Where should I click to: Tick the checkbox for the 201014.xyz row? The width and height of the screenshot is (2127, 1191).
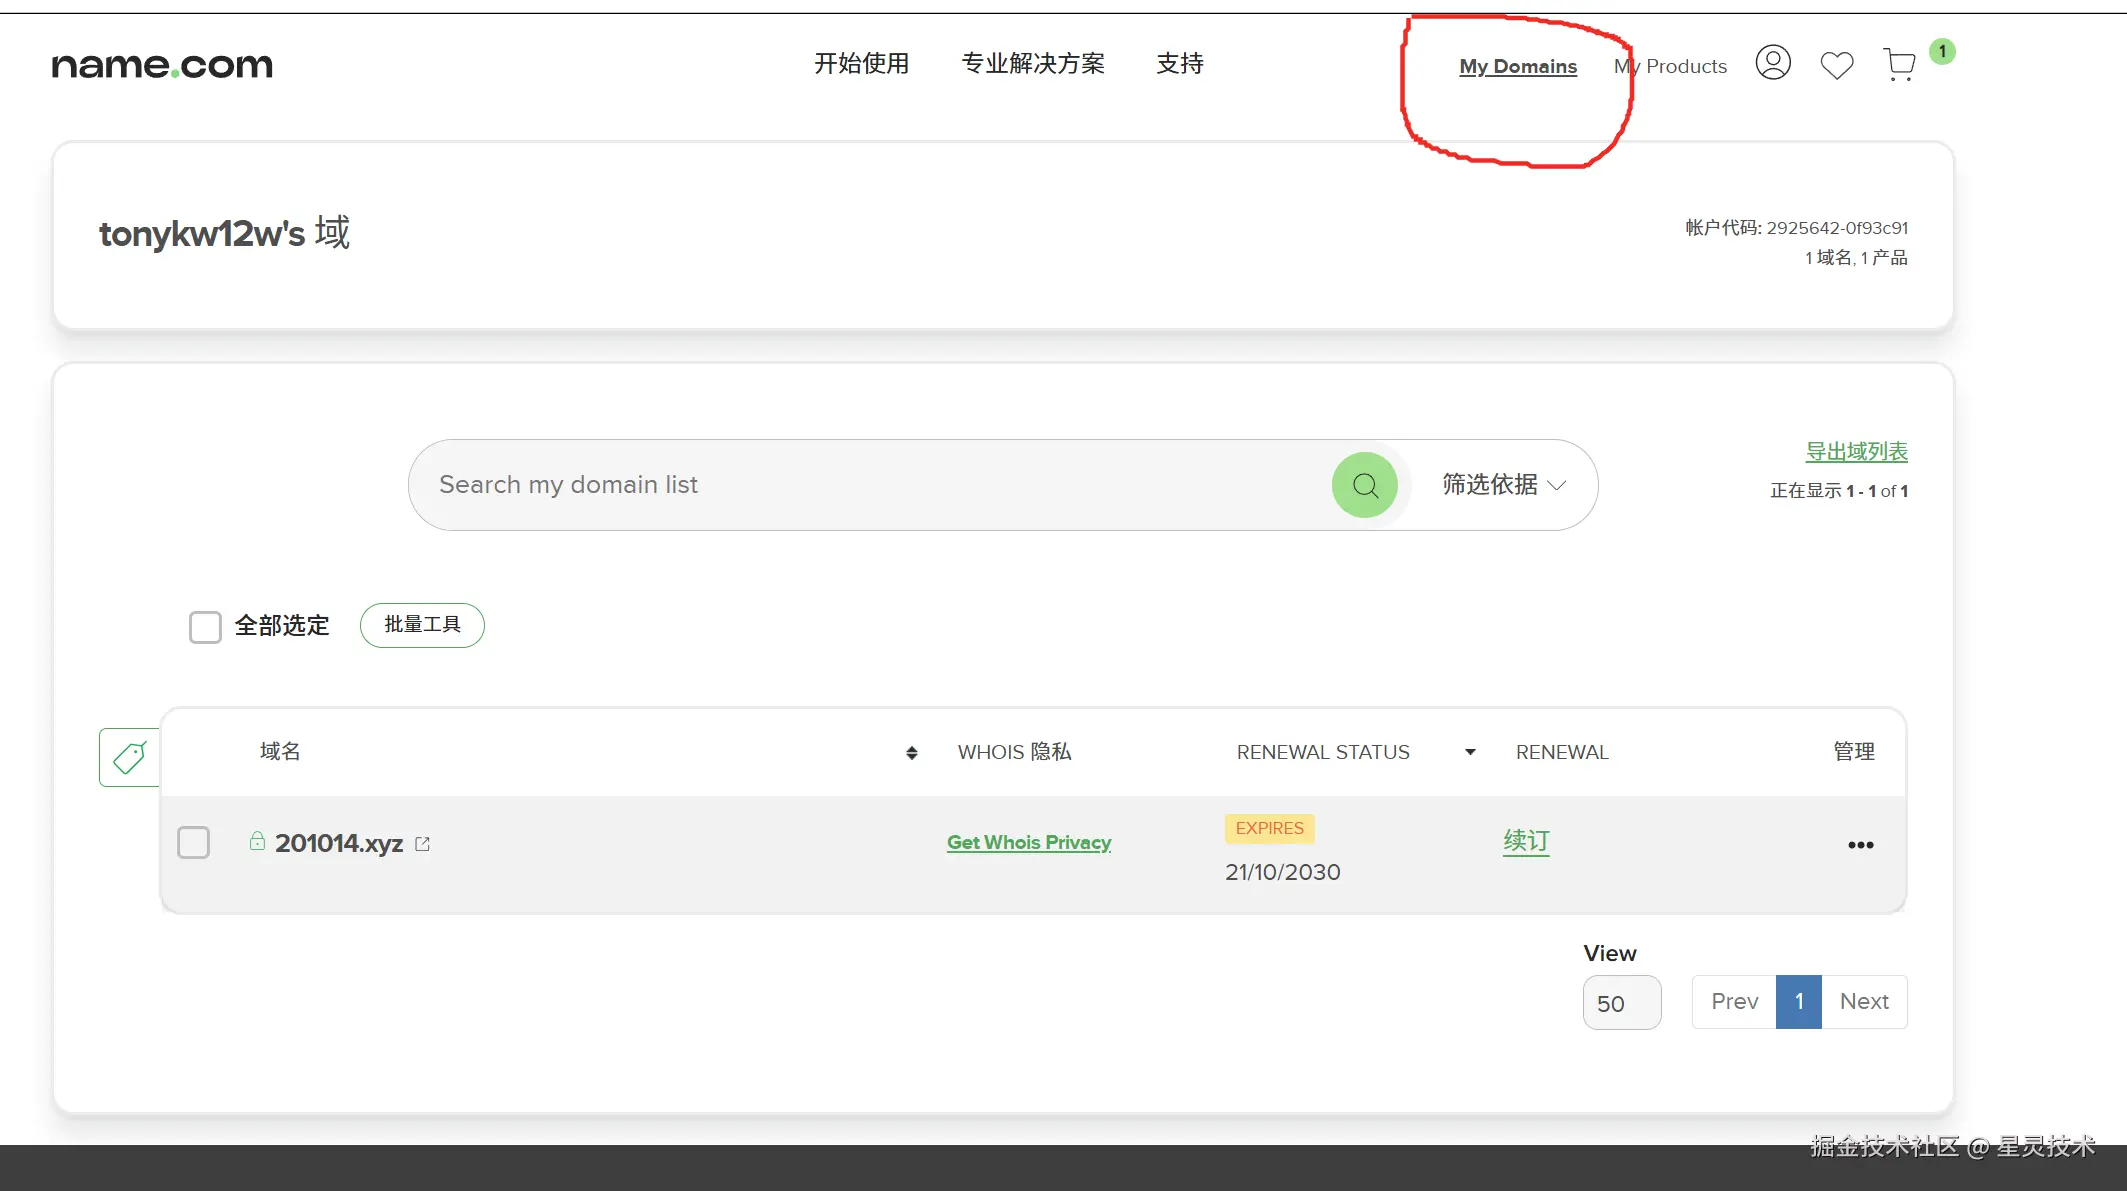click(193, 842)
